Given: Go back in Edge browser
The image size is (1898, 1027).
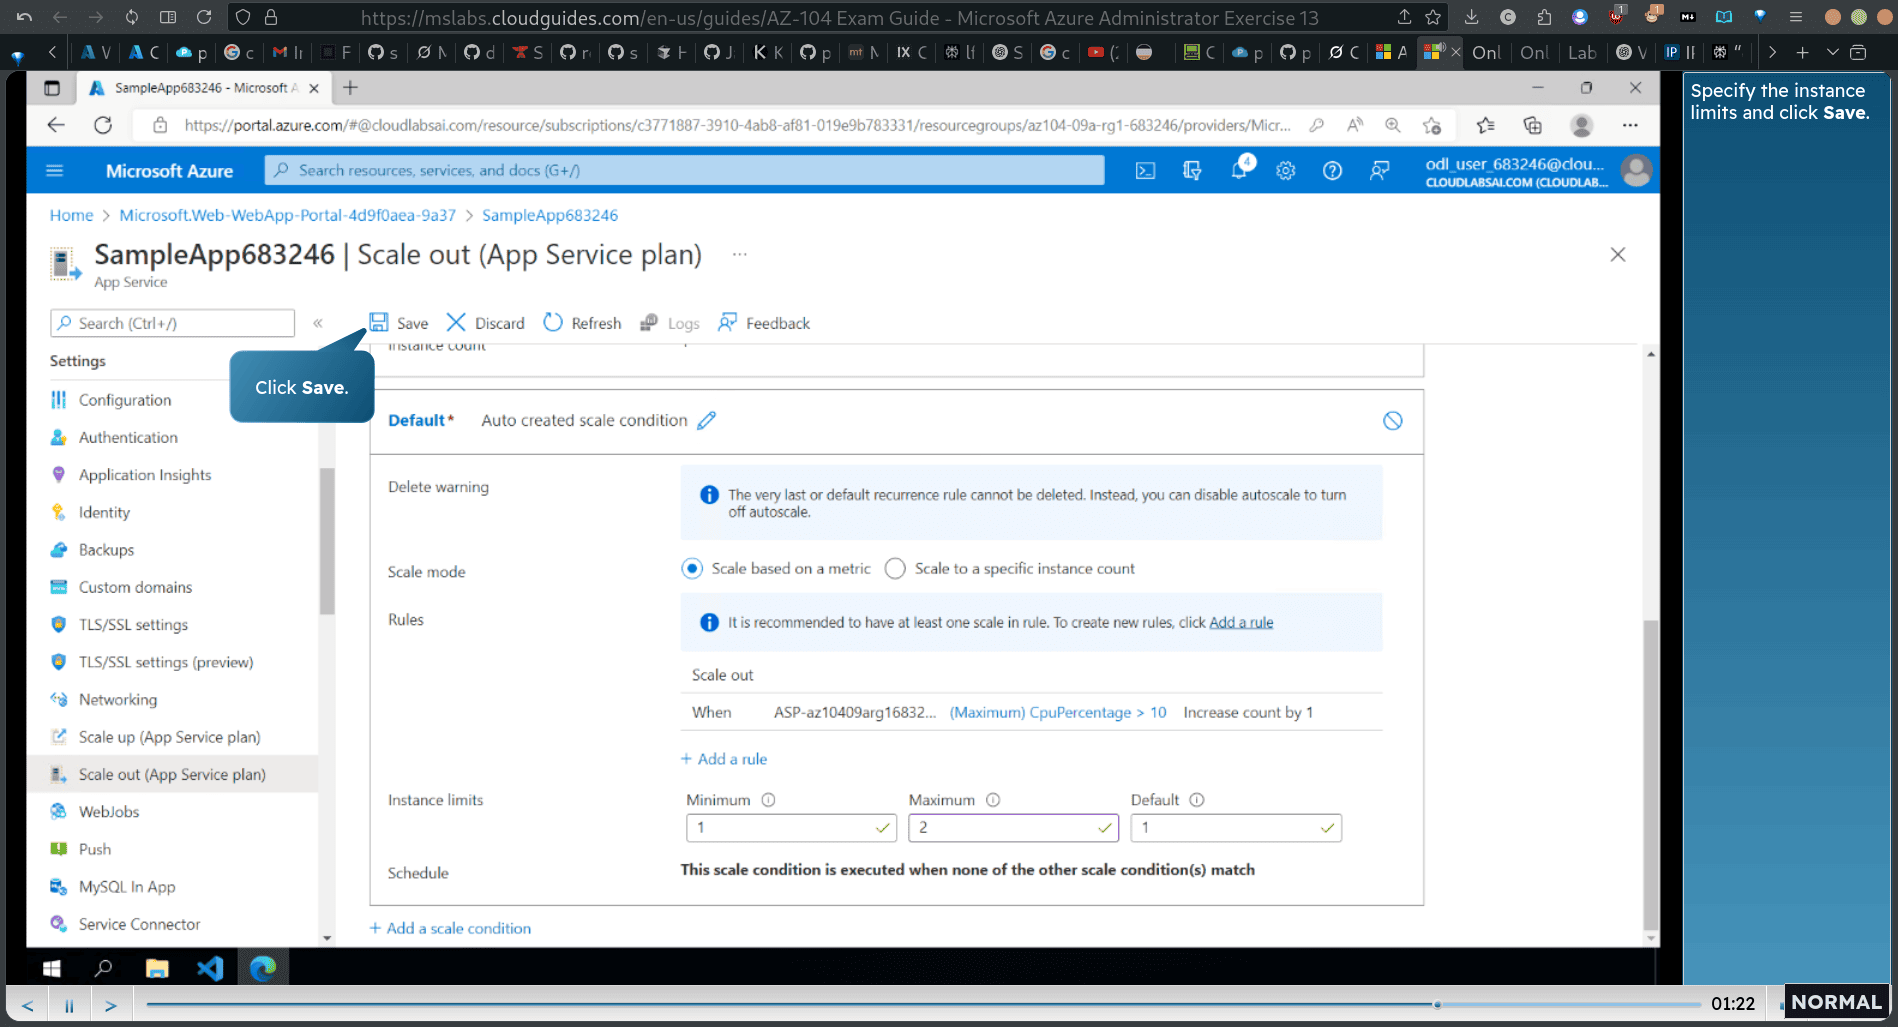Looking at the screenshot, I should (x=56, y=125).
